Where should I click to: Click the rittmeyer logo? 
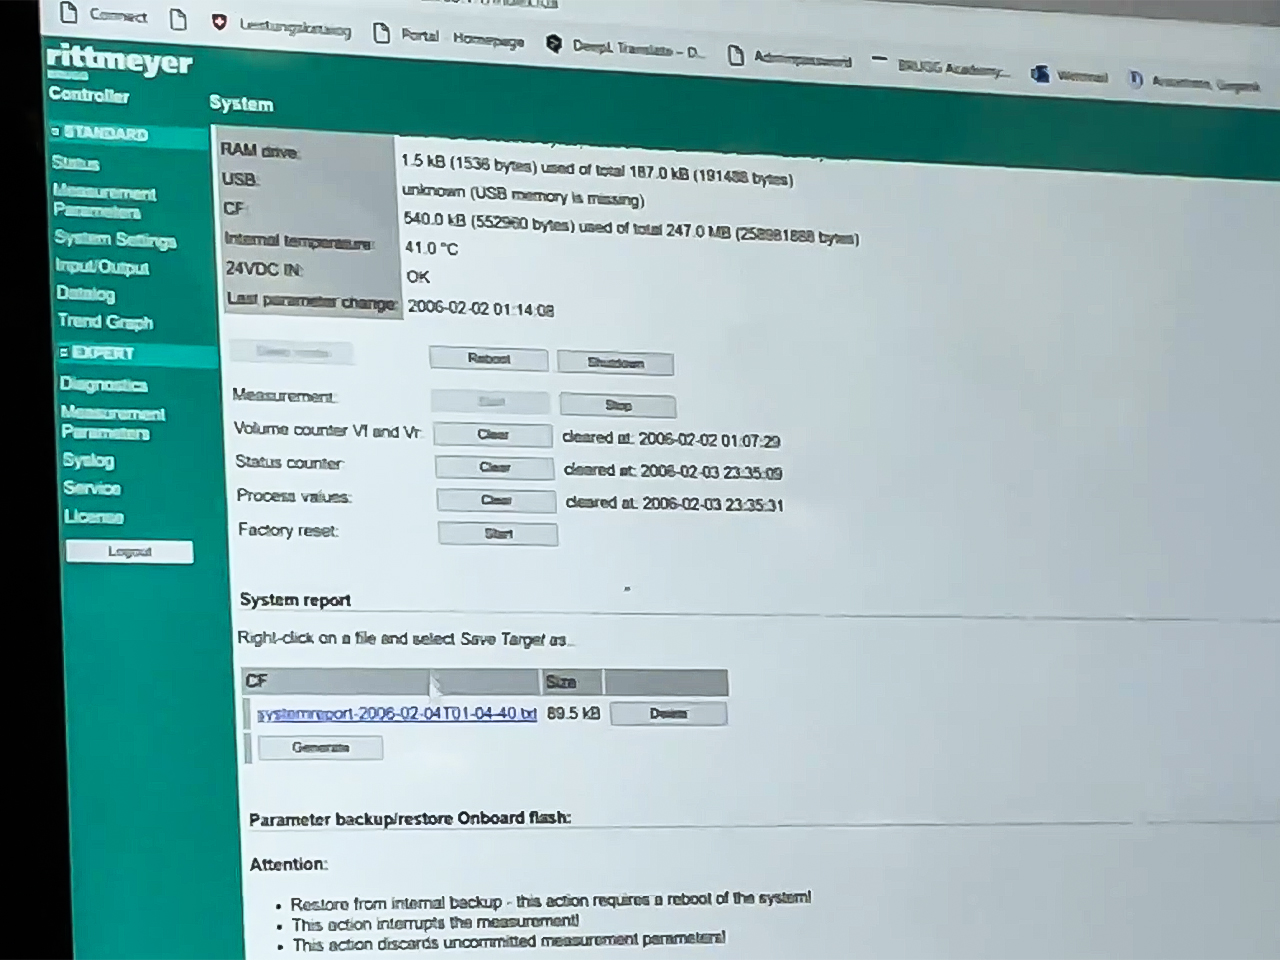[119, 62]
